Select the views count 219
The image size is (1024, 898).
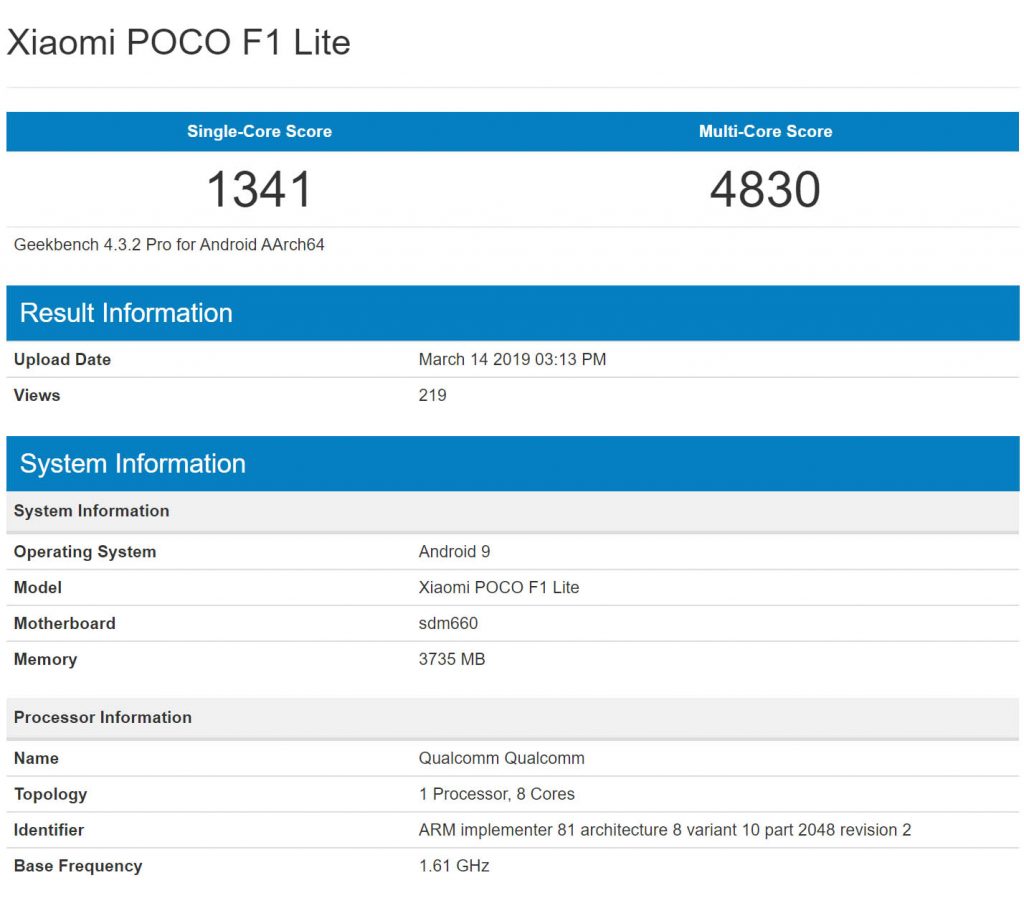[432, 396]
